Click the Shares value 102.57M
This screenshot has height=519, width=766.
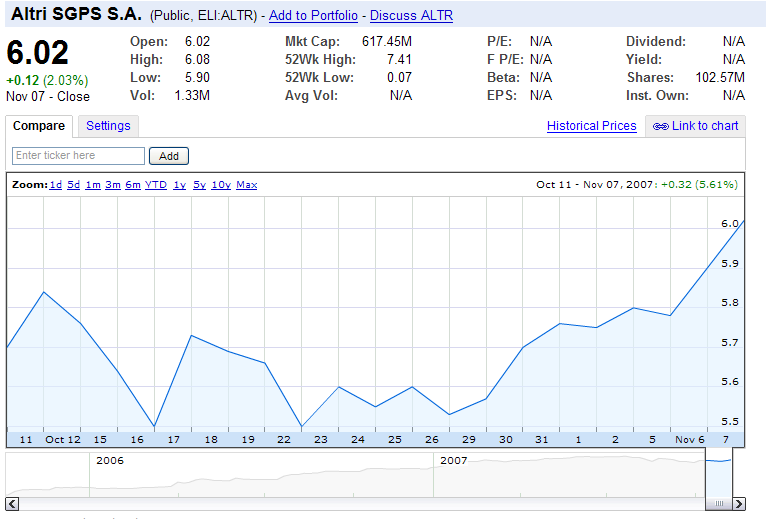tap(720, 77)
